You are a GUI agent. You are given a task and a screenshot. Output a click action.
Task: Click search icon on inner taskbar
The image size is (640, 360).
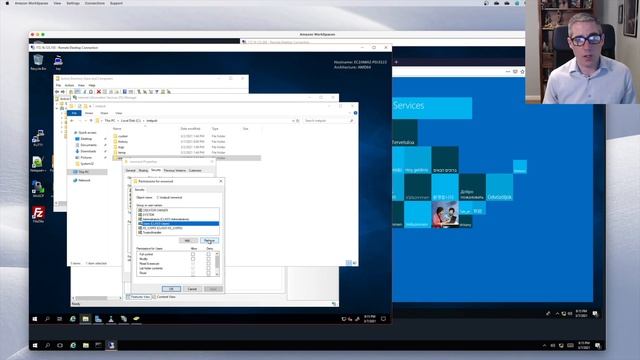pos(47,319)
